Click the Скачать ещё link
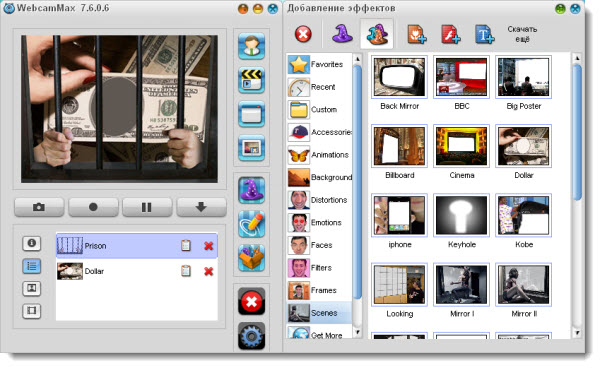The image size is (600, 368). coord(522,34)
